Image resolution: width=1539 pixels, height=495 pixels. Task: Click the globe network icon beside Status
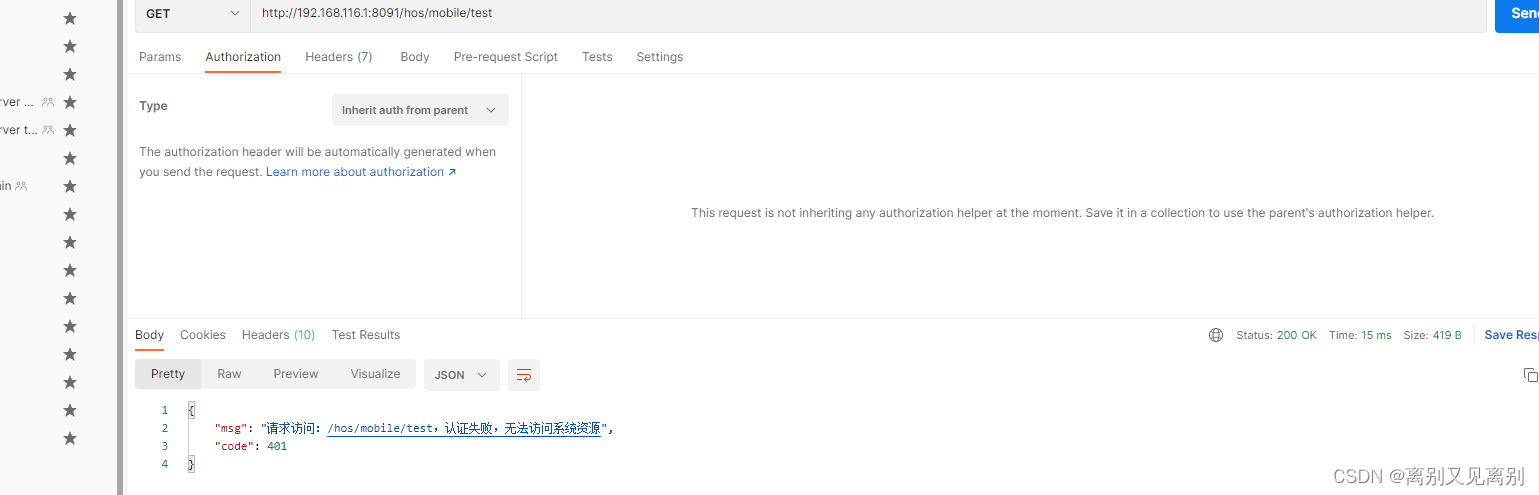tap(1216, 335)
